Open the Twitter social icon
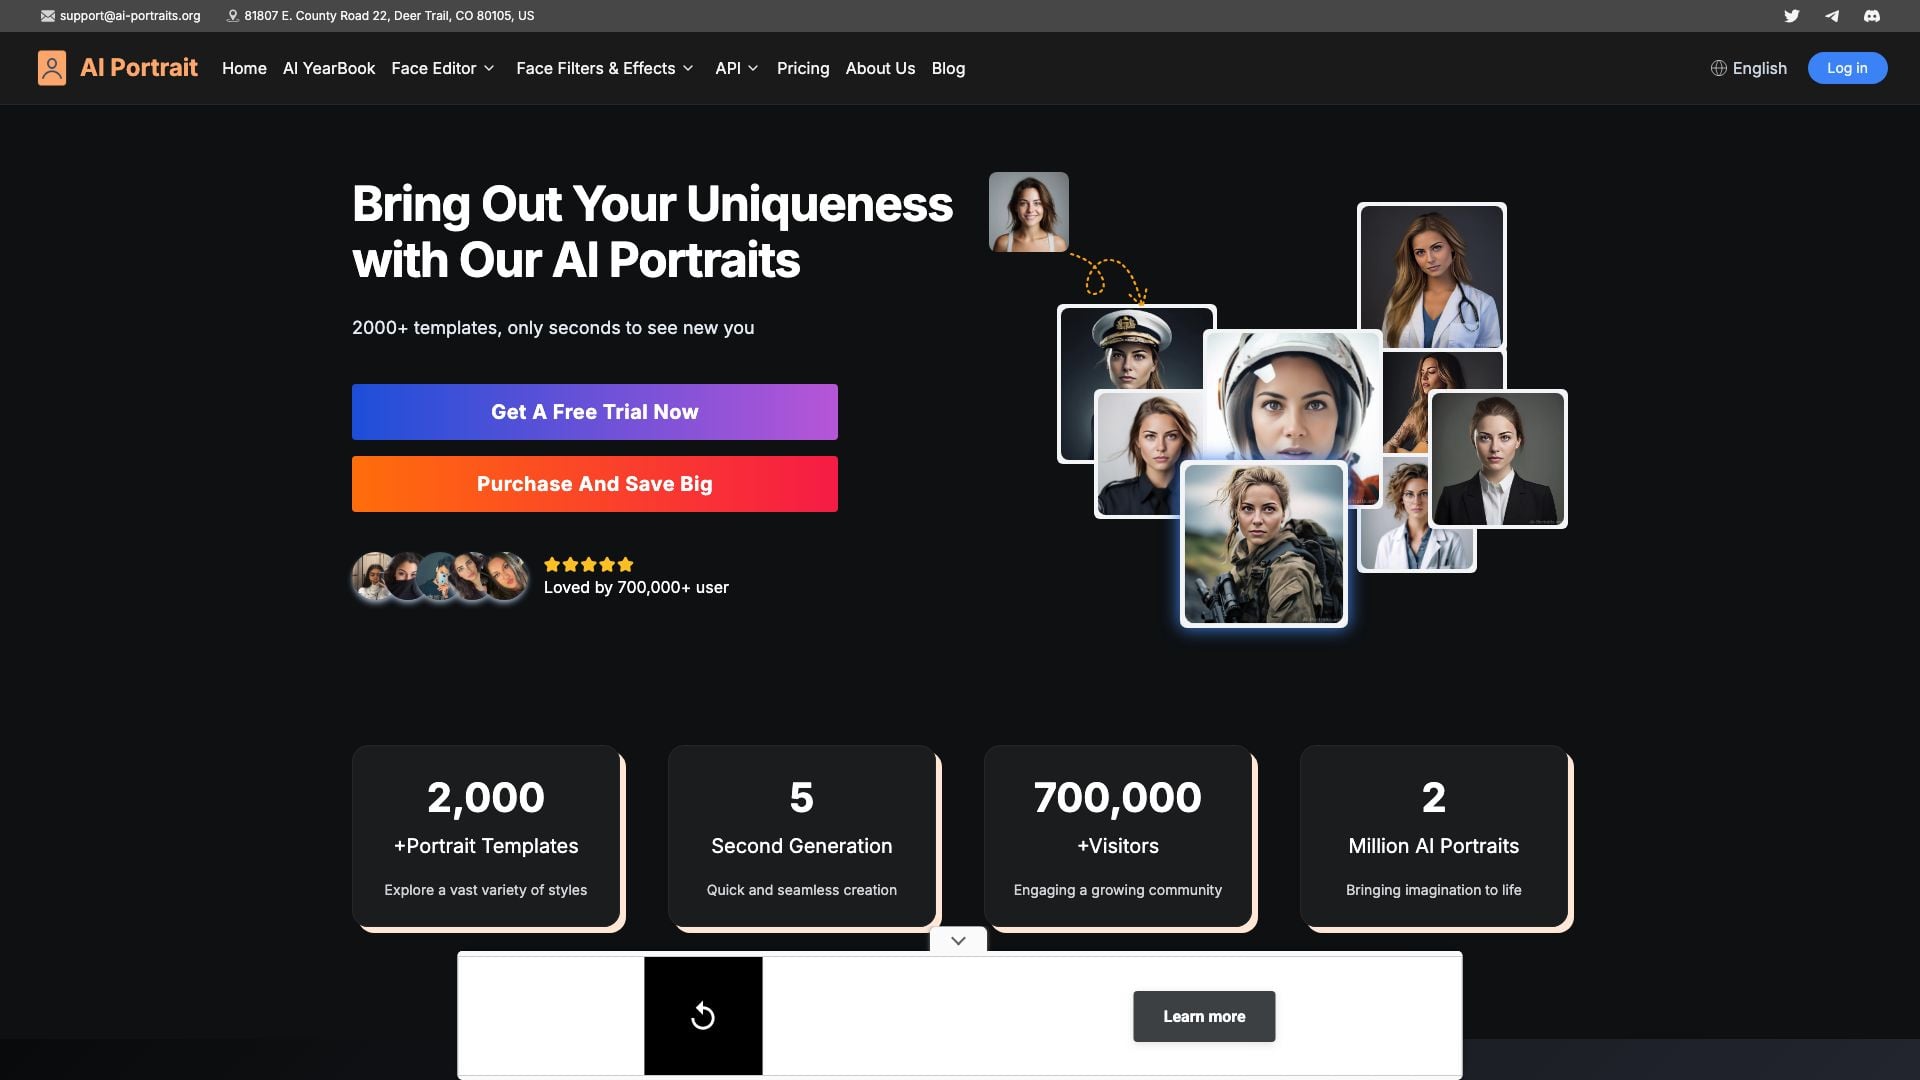Image resolution: width=1920 pixels, height=1080 pixels. [x=1791, y=16]
